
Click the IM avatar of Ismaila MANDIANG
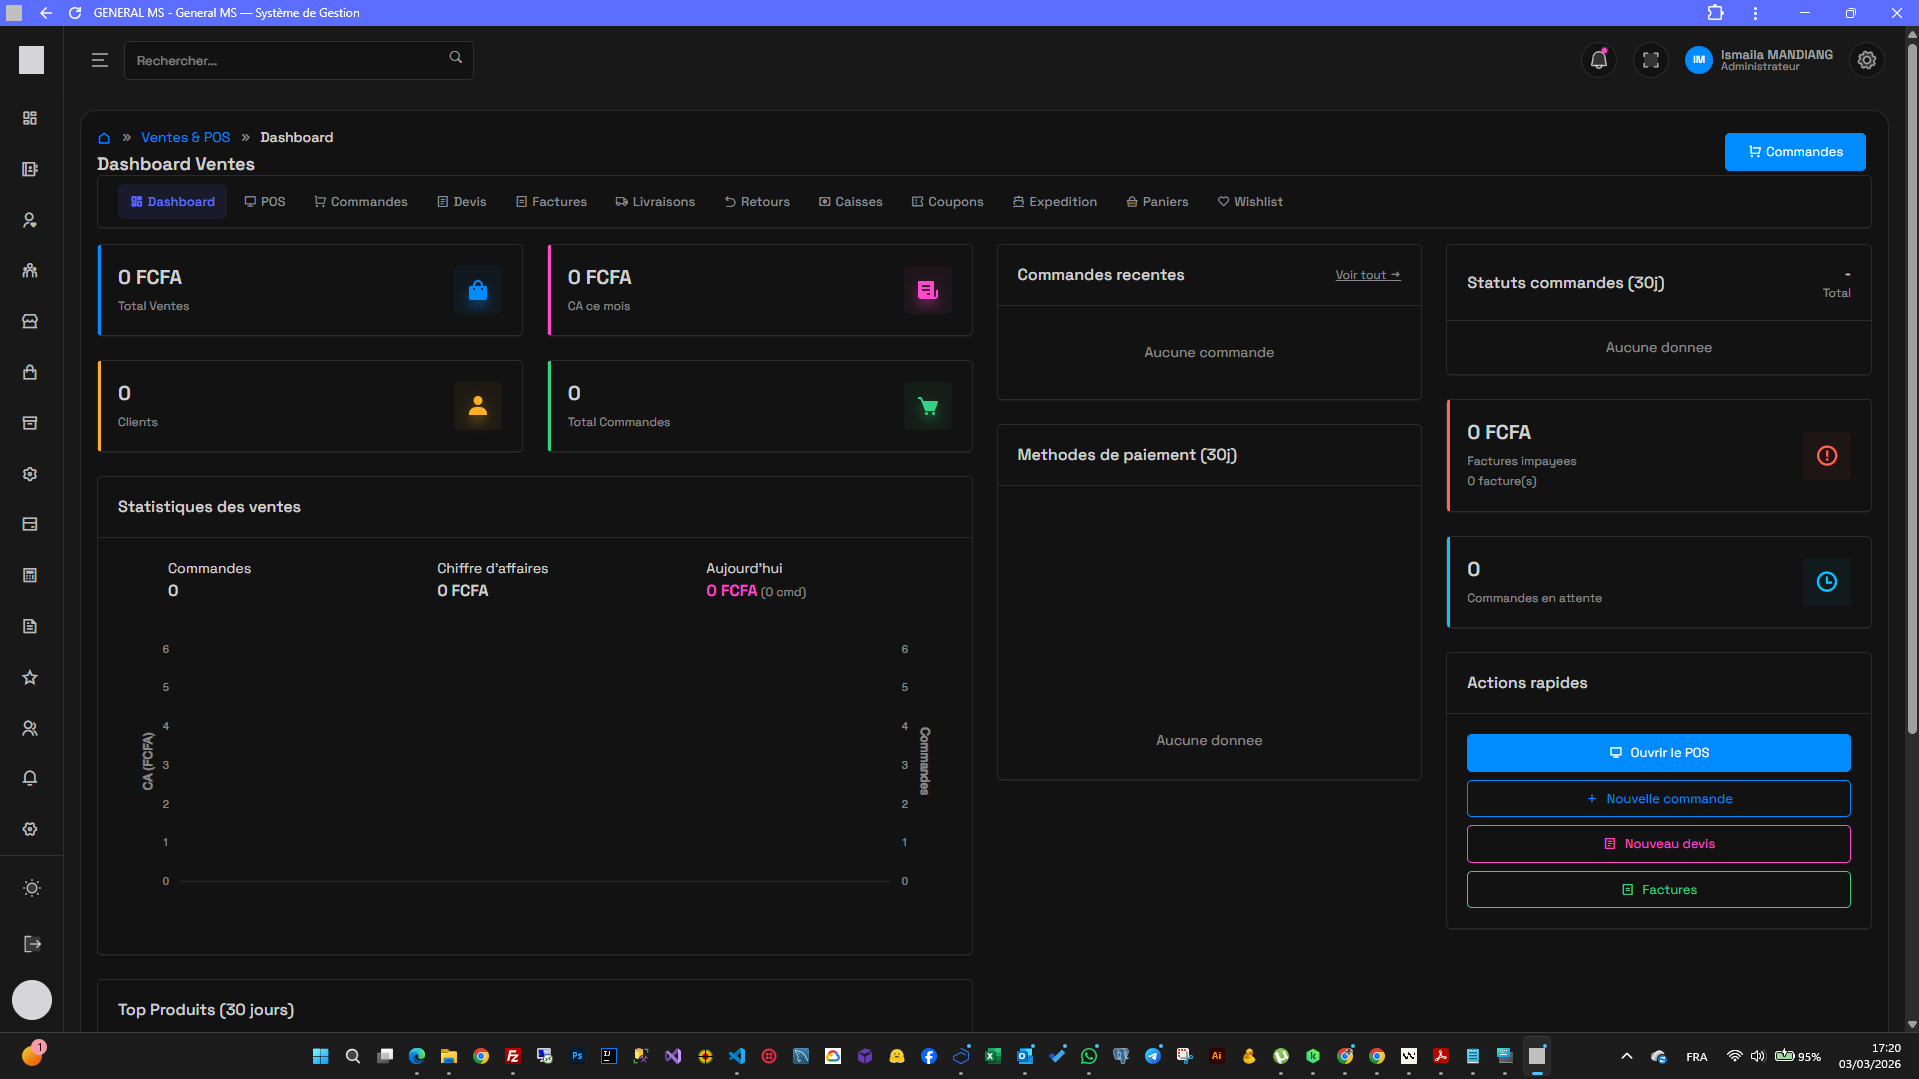(x=1698, y=60)
